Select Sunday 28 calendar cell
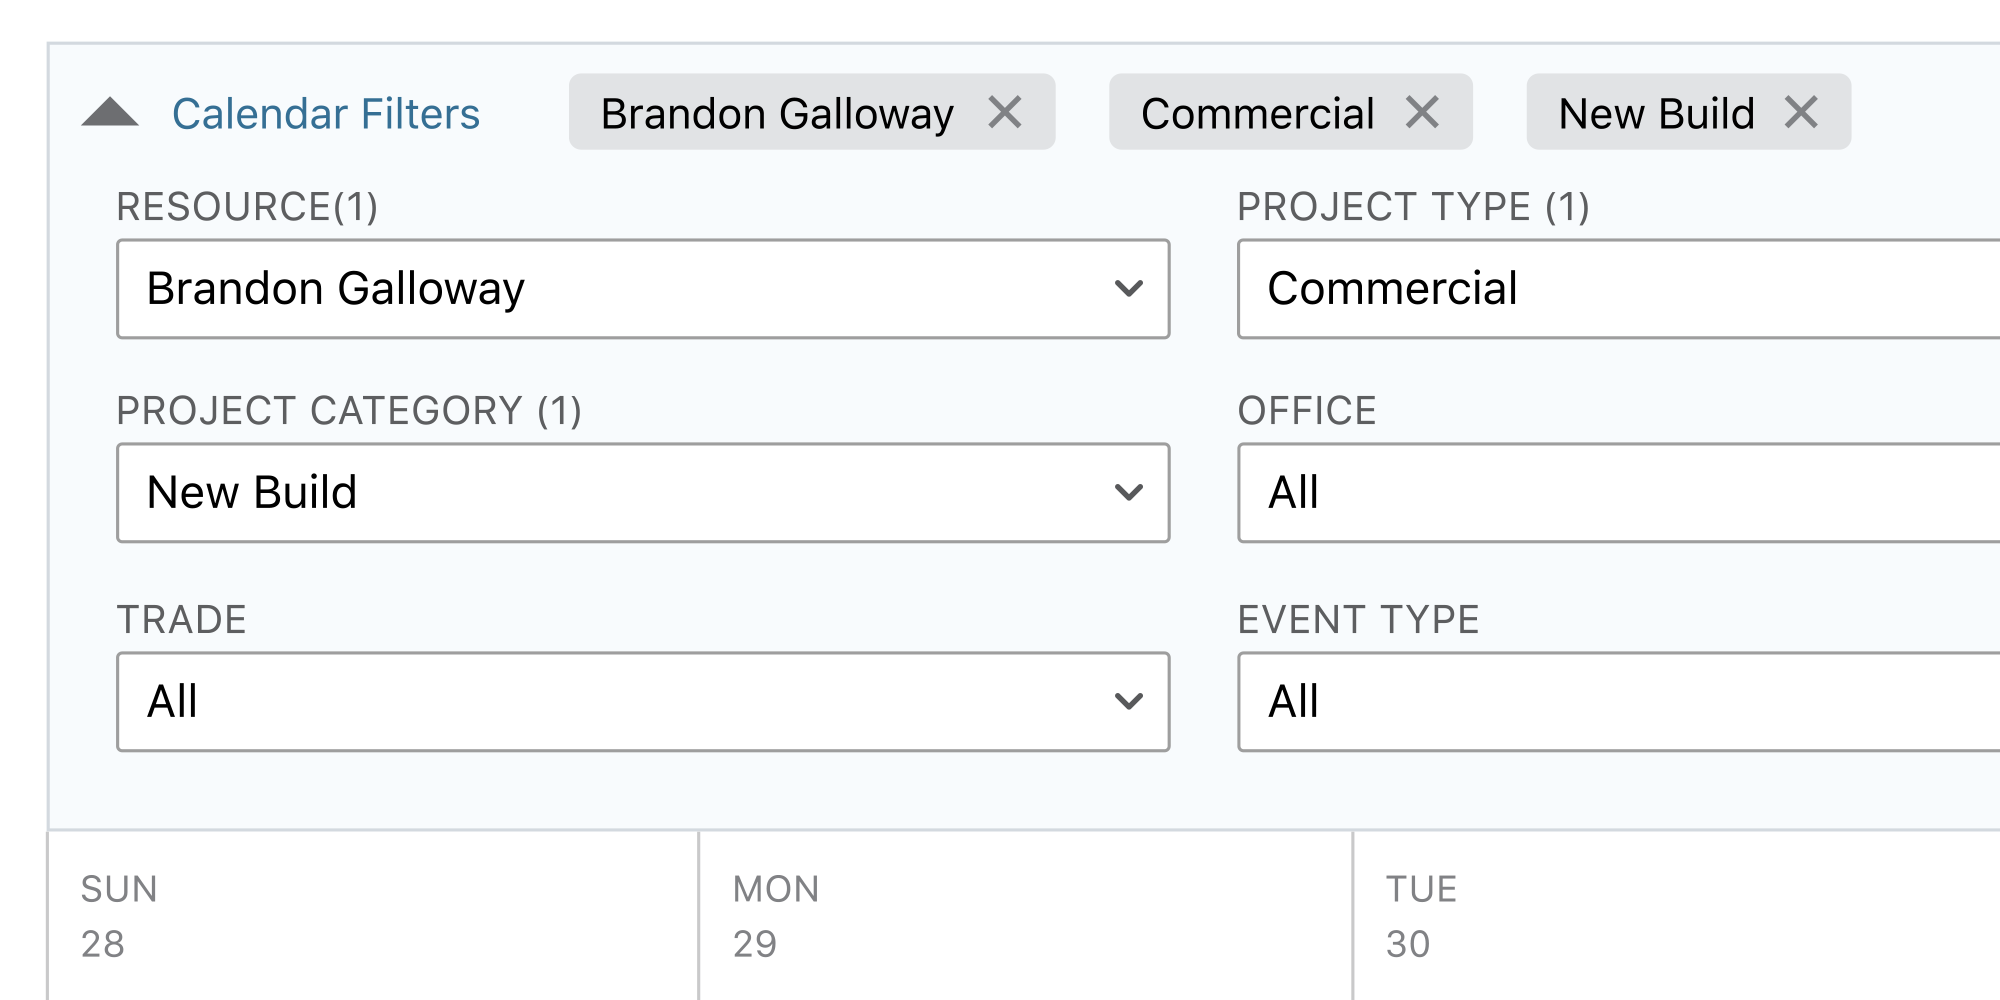The height and width of the screenshot is (1000, 2000). (372, 915)
